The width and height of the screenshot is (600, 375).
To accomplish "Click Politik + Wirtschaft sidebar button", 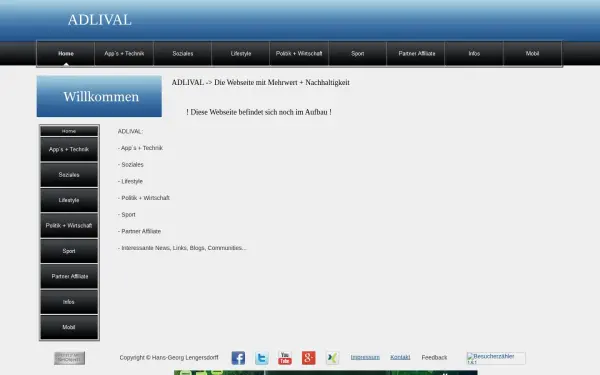I will click(x=69, y=226).
